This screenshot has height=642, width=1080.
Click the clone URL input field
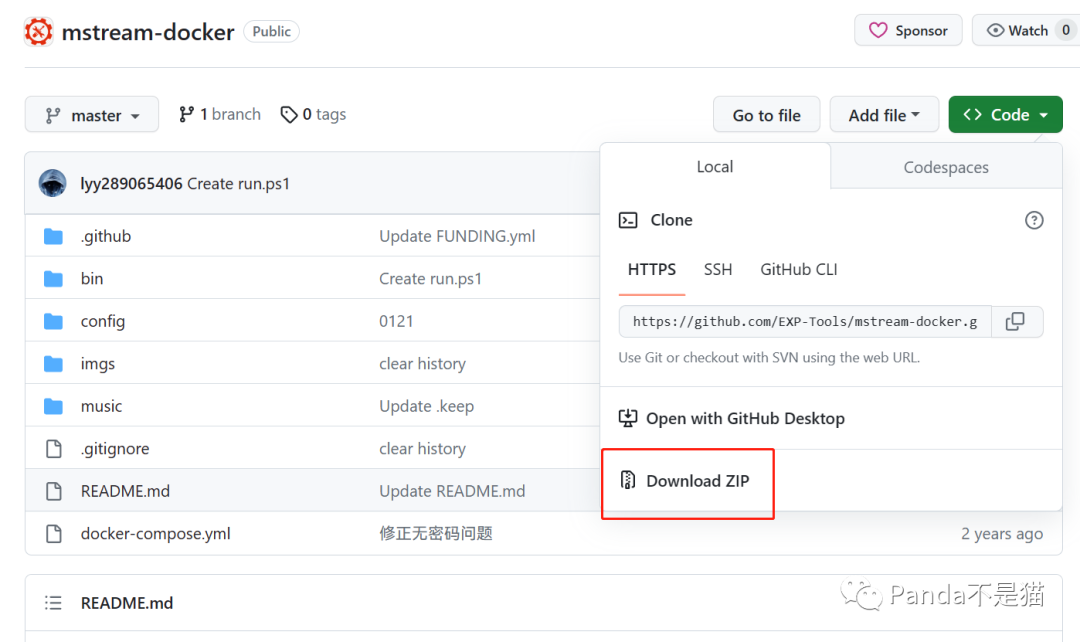coord(804,322)
